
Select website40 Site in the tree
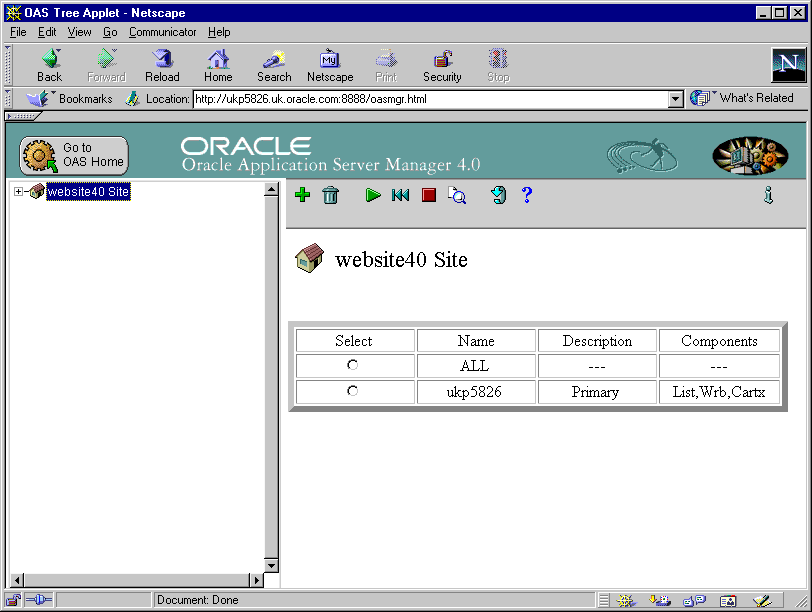pyautogui.click(x=89, y=192)
